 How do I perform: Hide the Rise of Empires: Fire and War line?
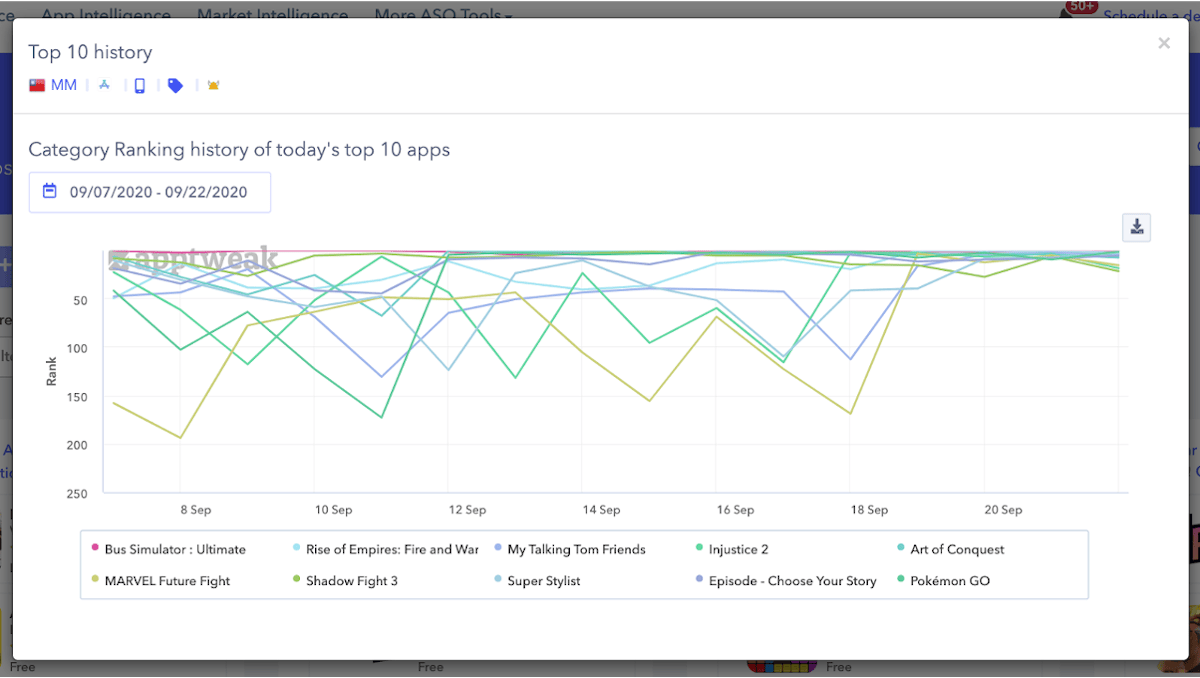coord(391,549)
